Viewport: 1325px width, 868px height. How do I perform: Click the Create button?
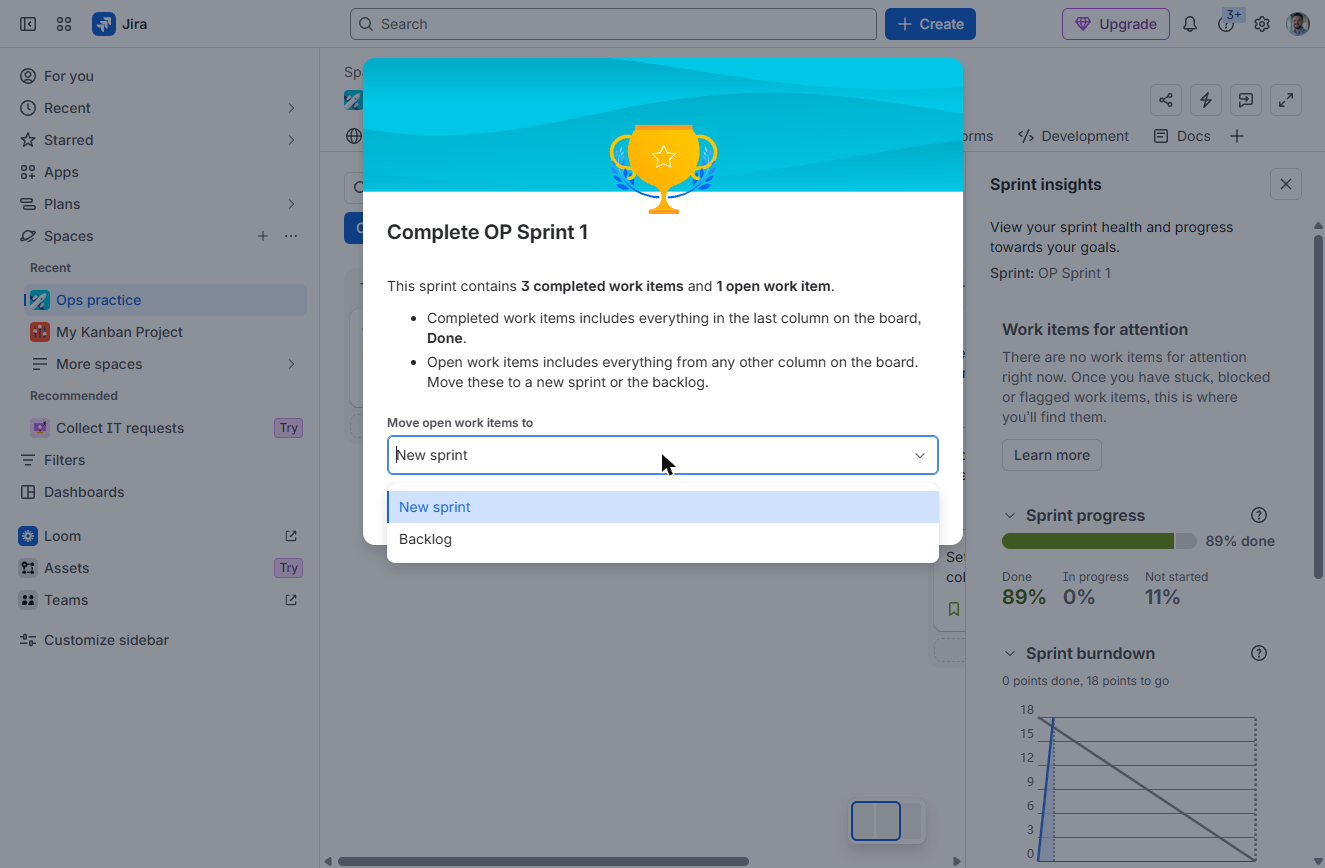coord(930,24)
